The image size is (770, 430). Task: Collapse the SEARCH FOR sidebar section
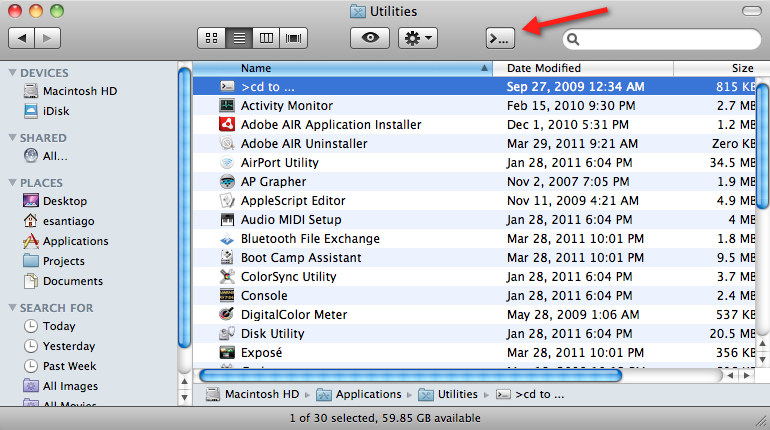[x=12, y=308]
